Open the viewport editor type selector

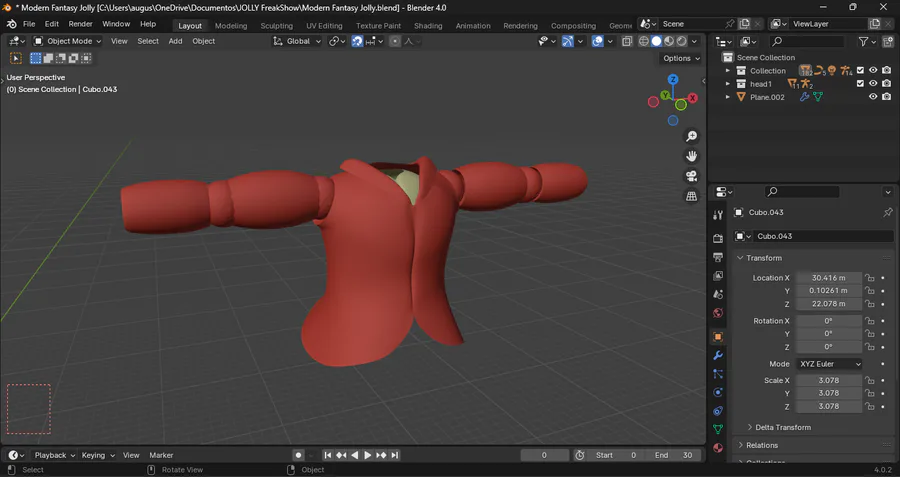click(x=15, y=41)
